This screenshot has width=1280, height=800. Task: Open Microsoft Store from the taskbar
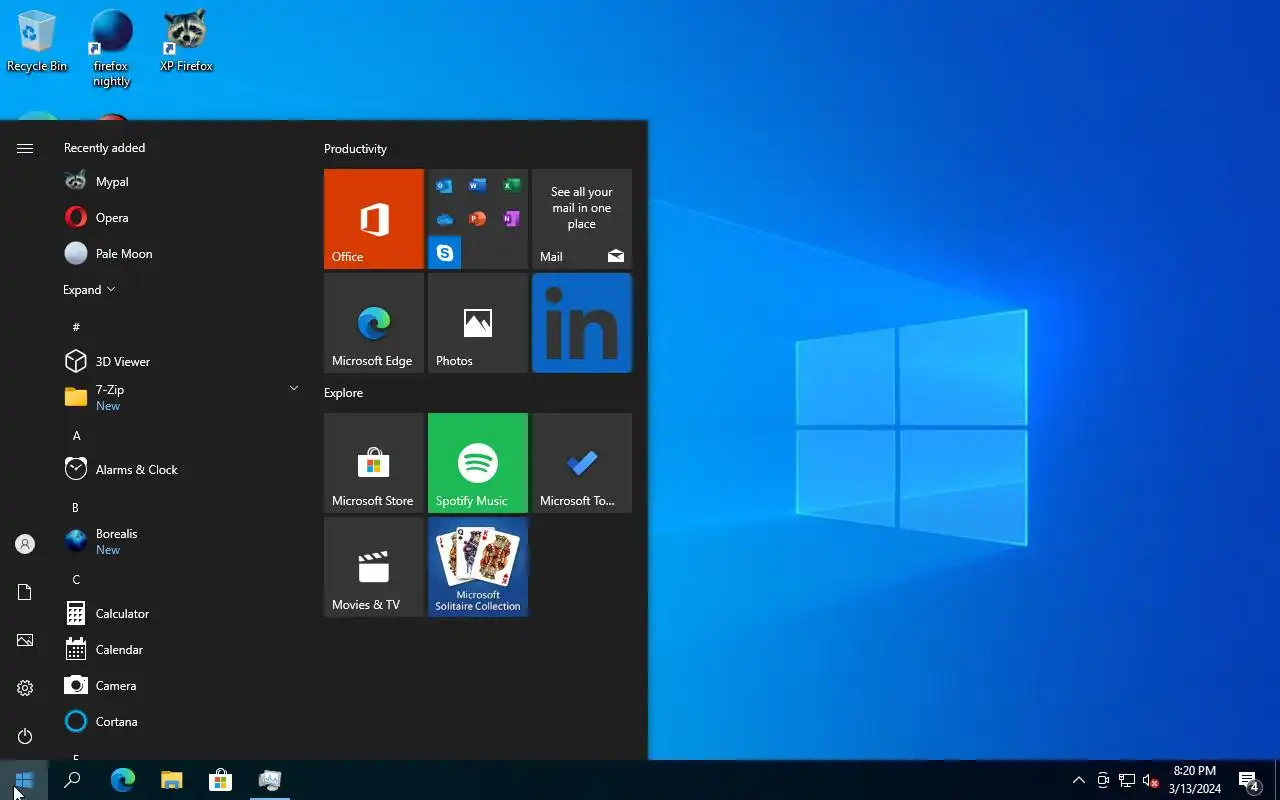click(x=220, y=780)
